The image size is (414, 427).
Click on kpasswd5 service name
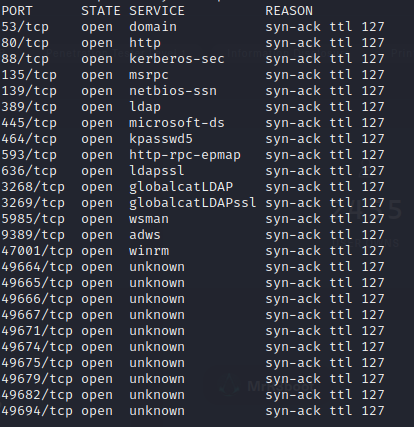[x=161, y=139]
